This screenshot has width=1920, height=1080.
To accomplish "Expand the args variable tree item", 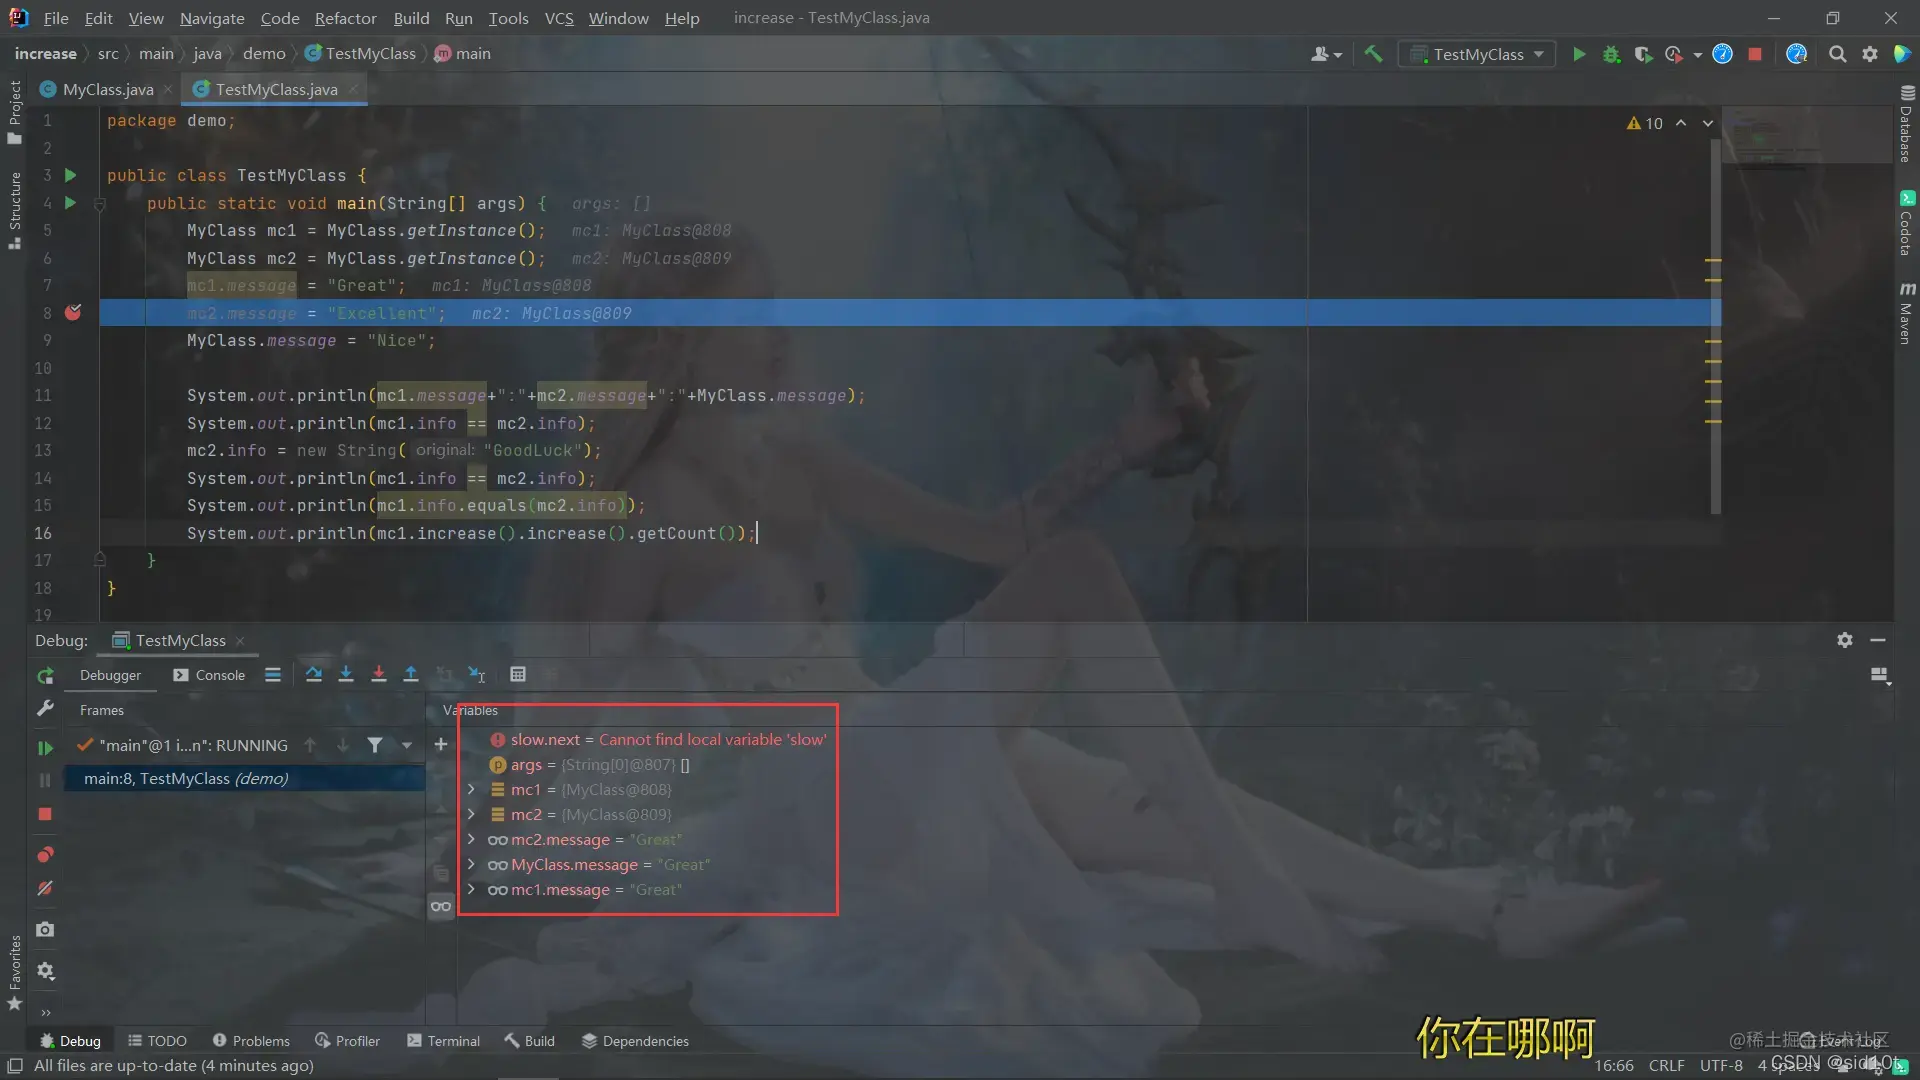I will pyautogui.click(x=471, y=764).
